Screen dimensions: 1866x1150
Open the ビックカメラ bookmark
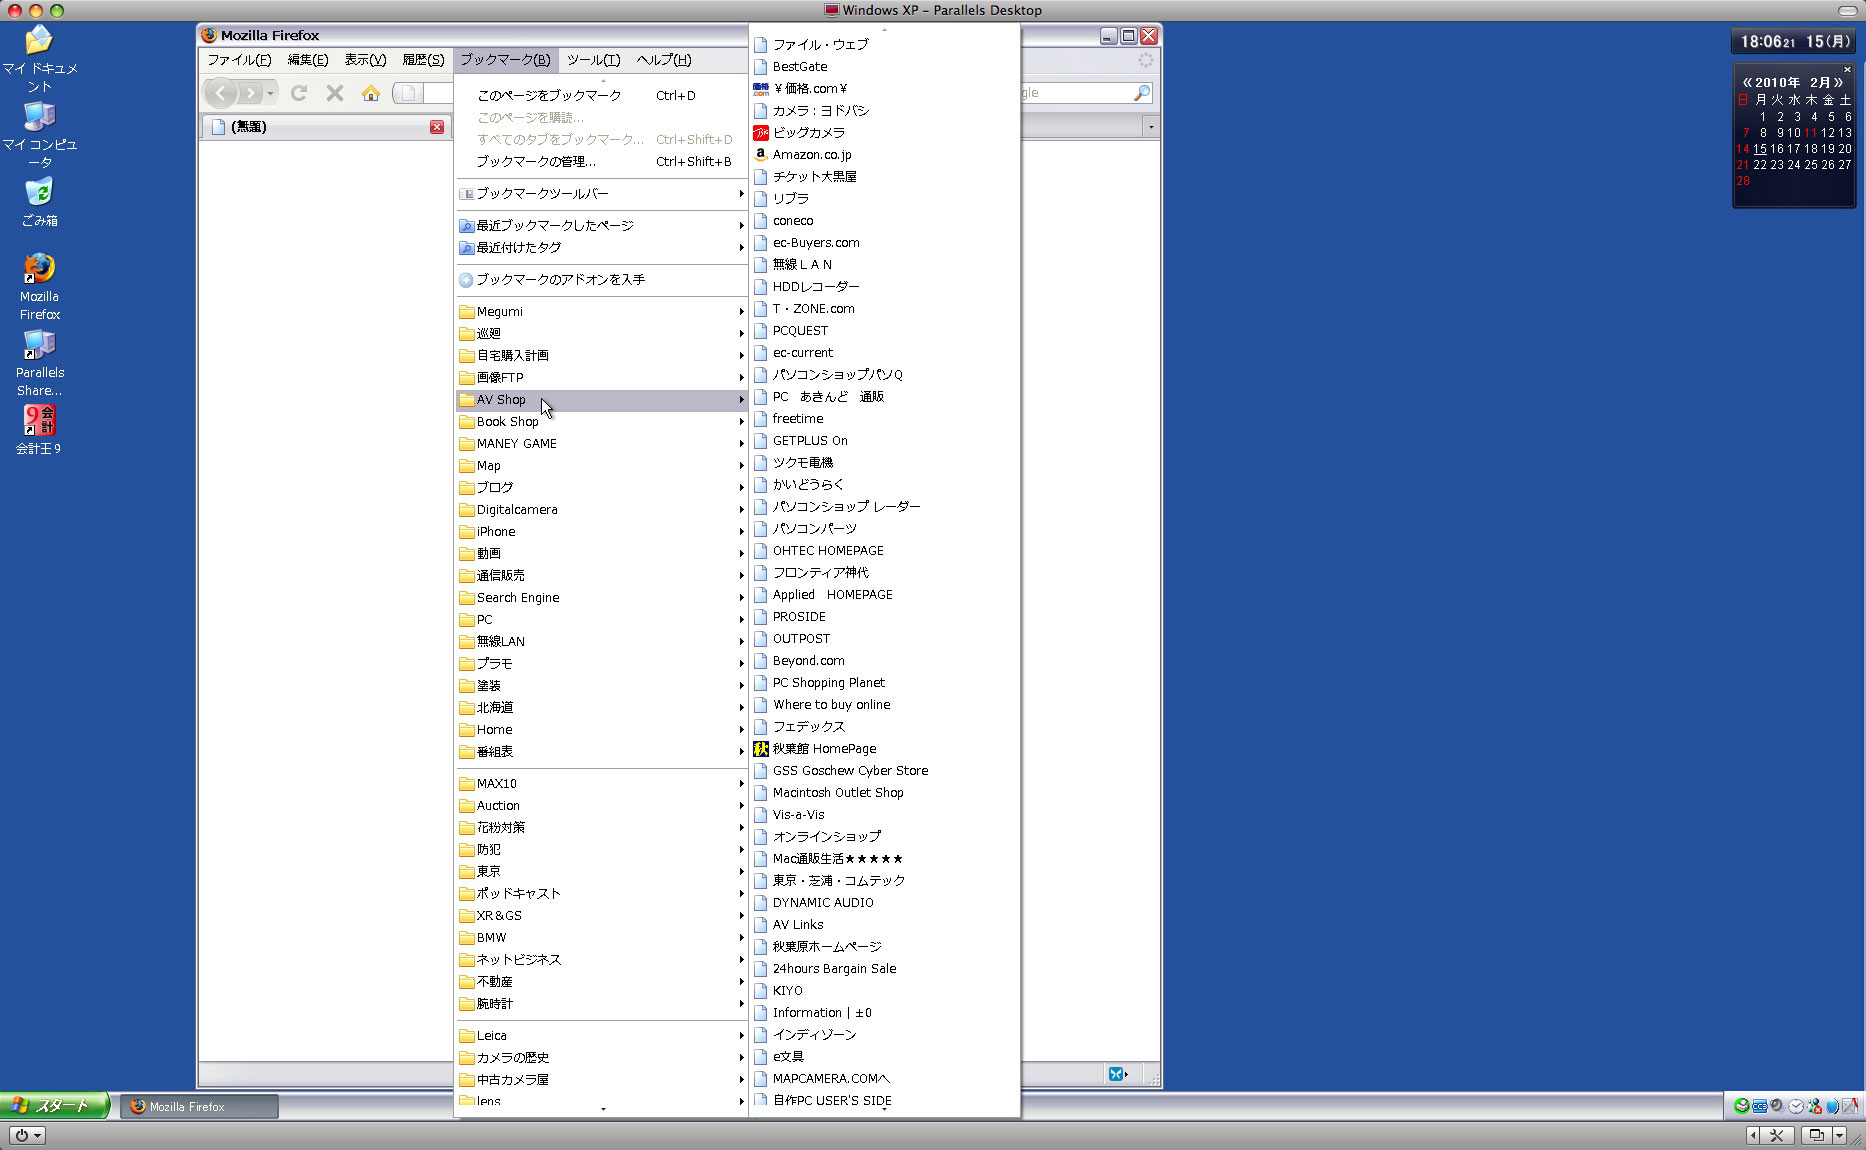pyautogui.click(x=884, y=132)
